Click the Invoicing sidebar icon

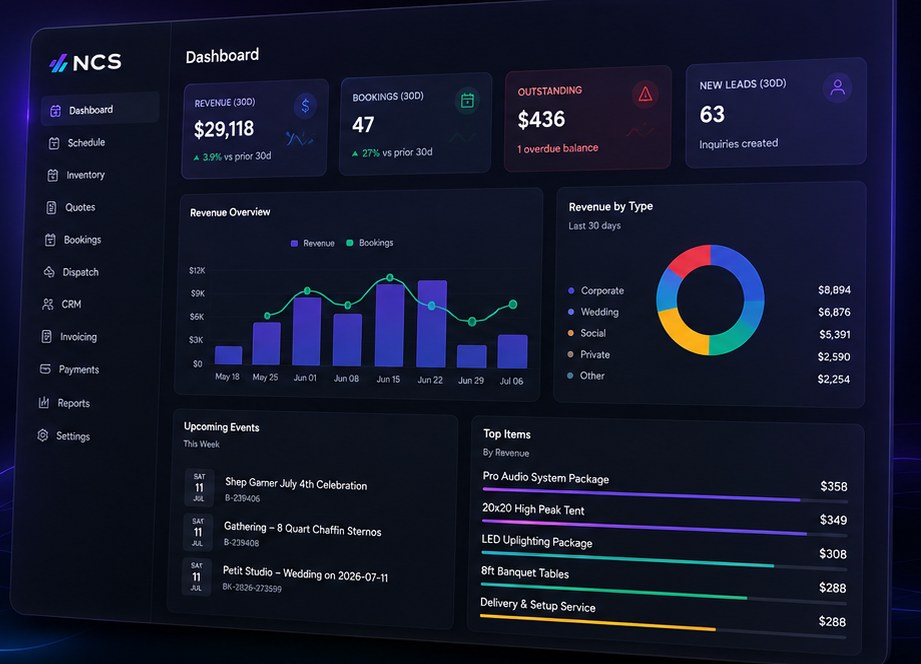[46, 336]
